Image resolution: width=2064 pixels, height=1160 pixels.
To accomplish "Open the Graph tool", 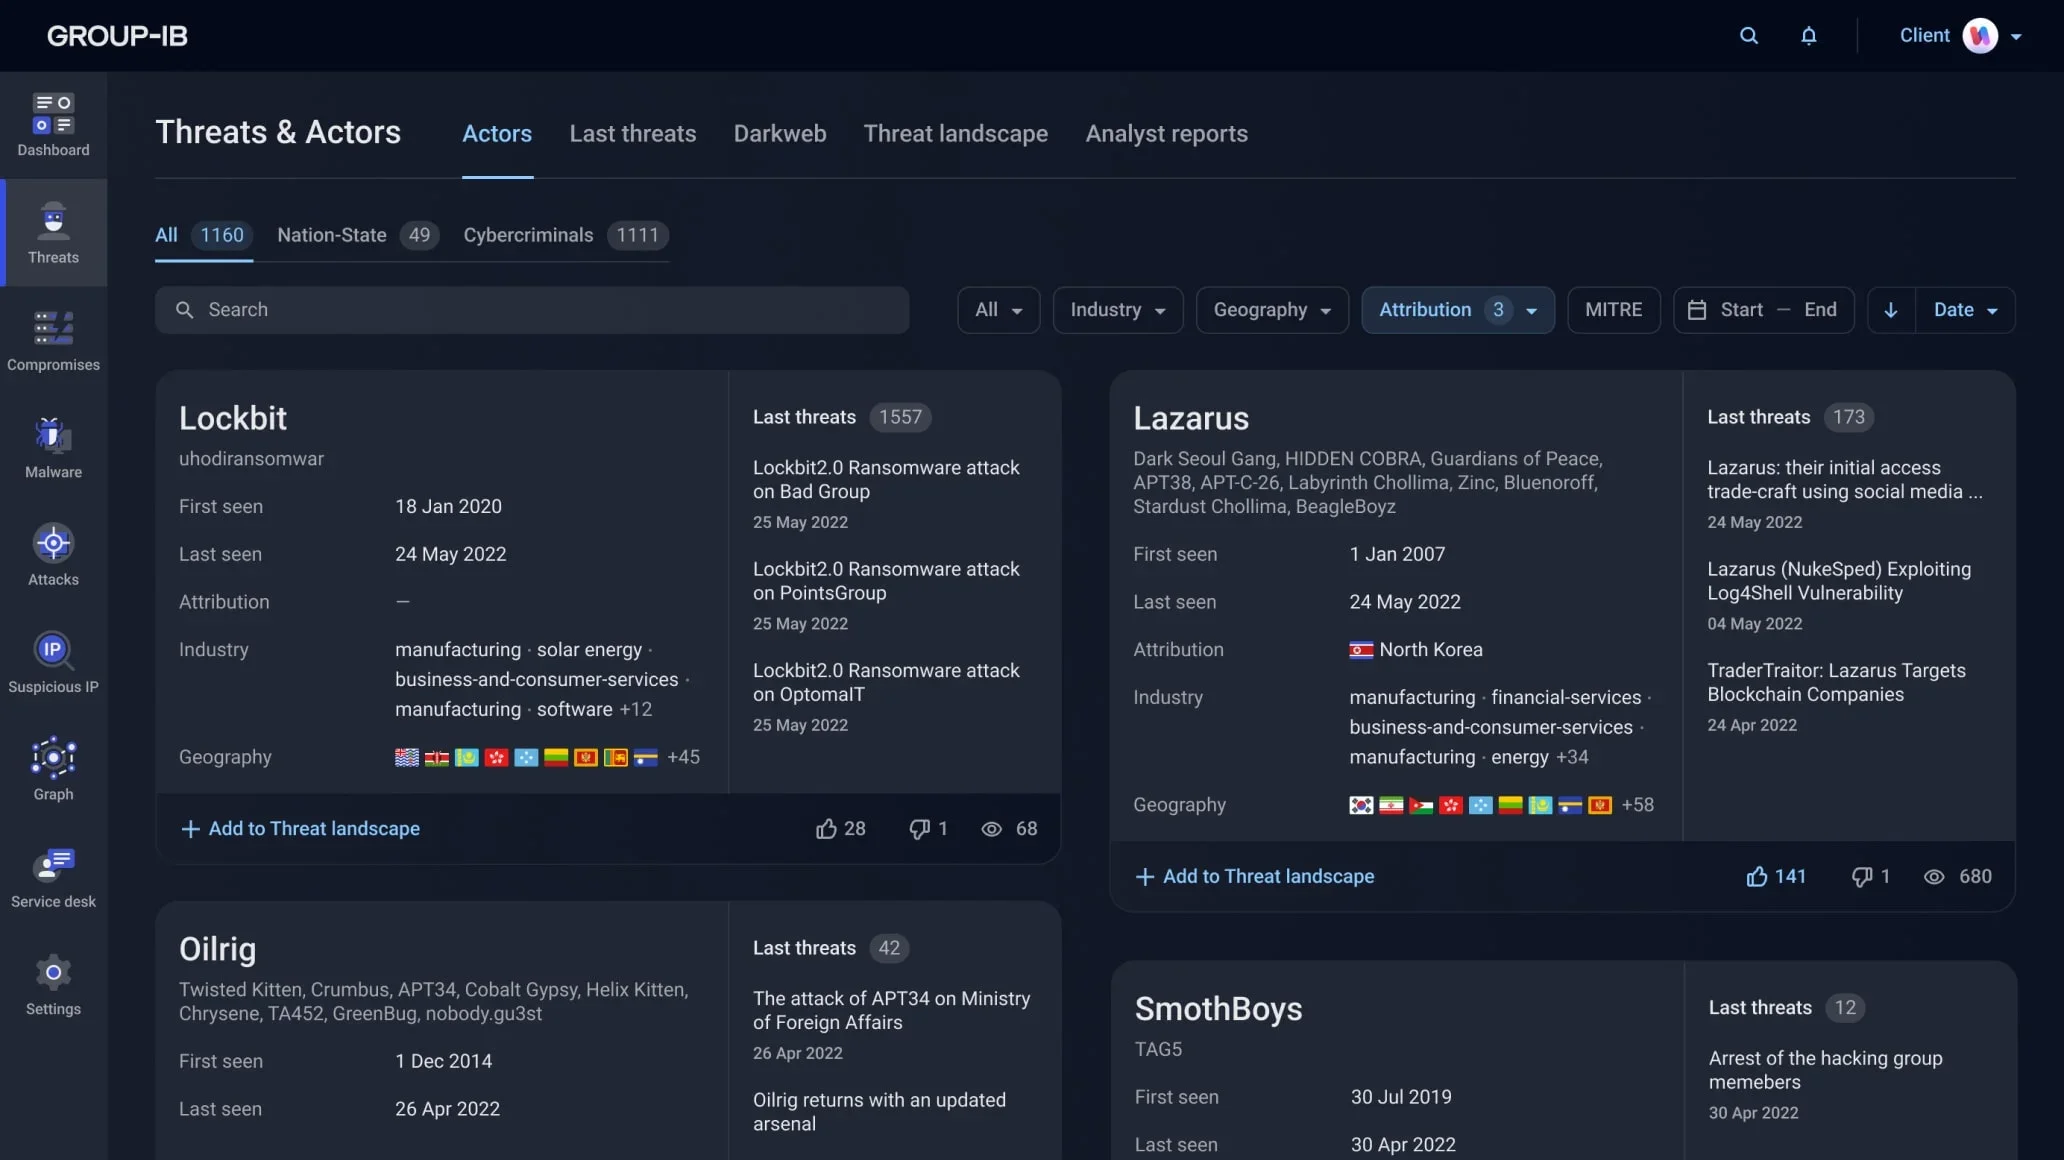I will coord(53,770).
